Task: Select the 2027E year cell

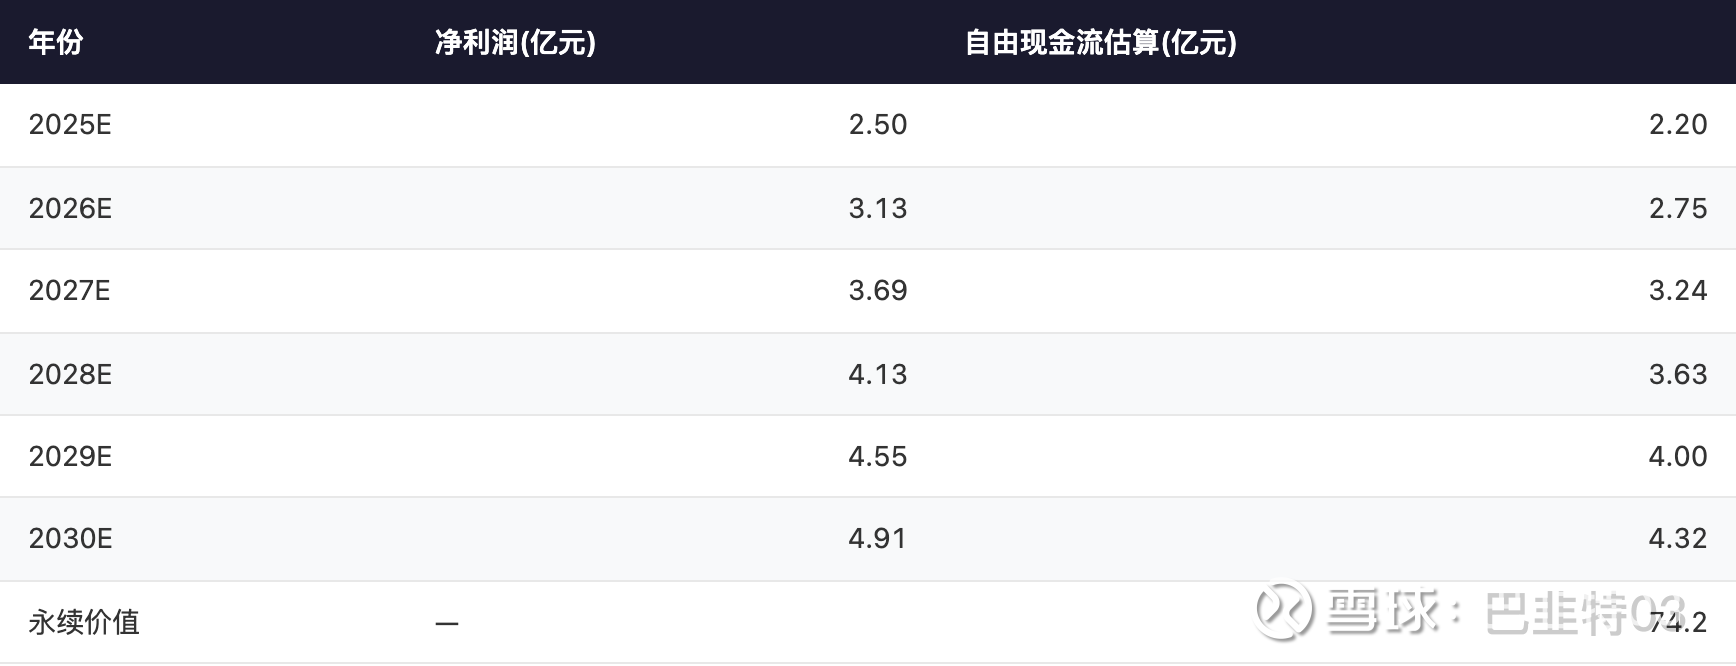Action: click(x=70, y=291)
